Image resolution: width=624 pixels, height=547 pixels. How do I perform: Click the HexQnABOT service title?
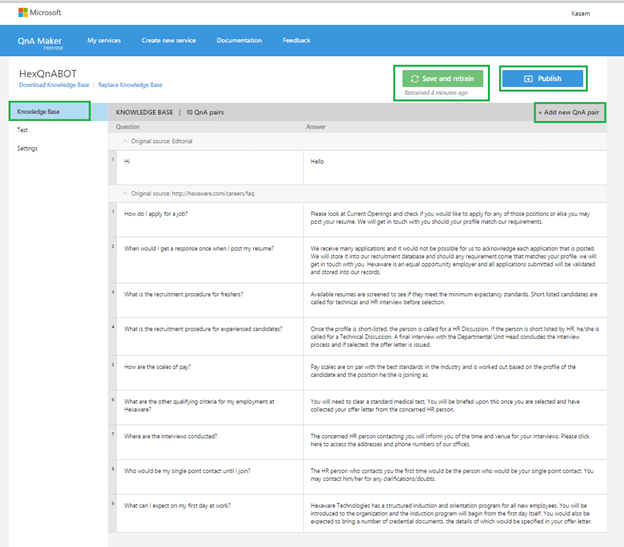(x=48, y=74)
